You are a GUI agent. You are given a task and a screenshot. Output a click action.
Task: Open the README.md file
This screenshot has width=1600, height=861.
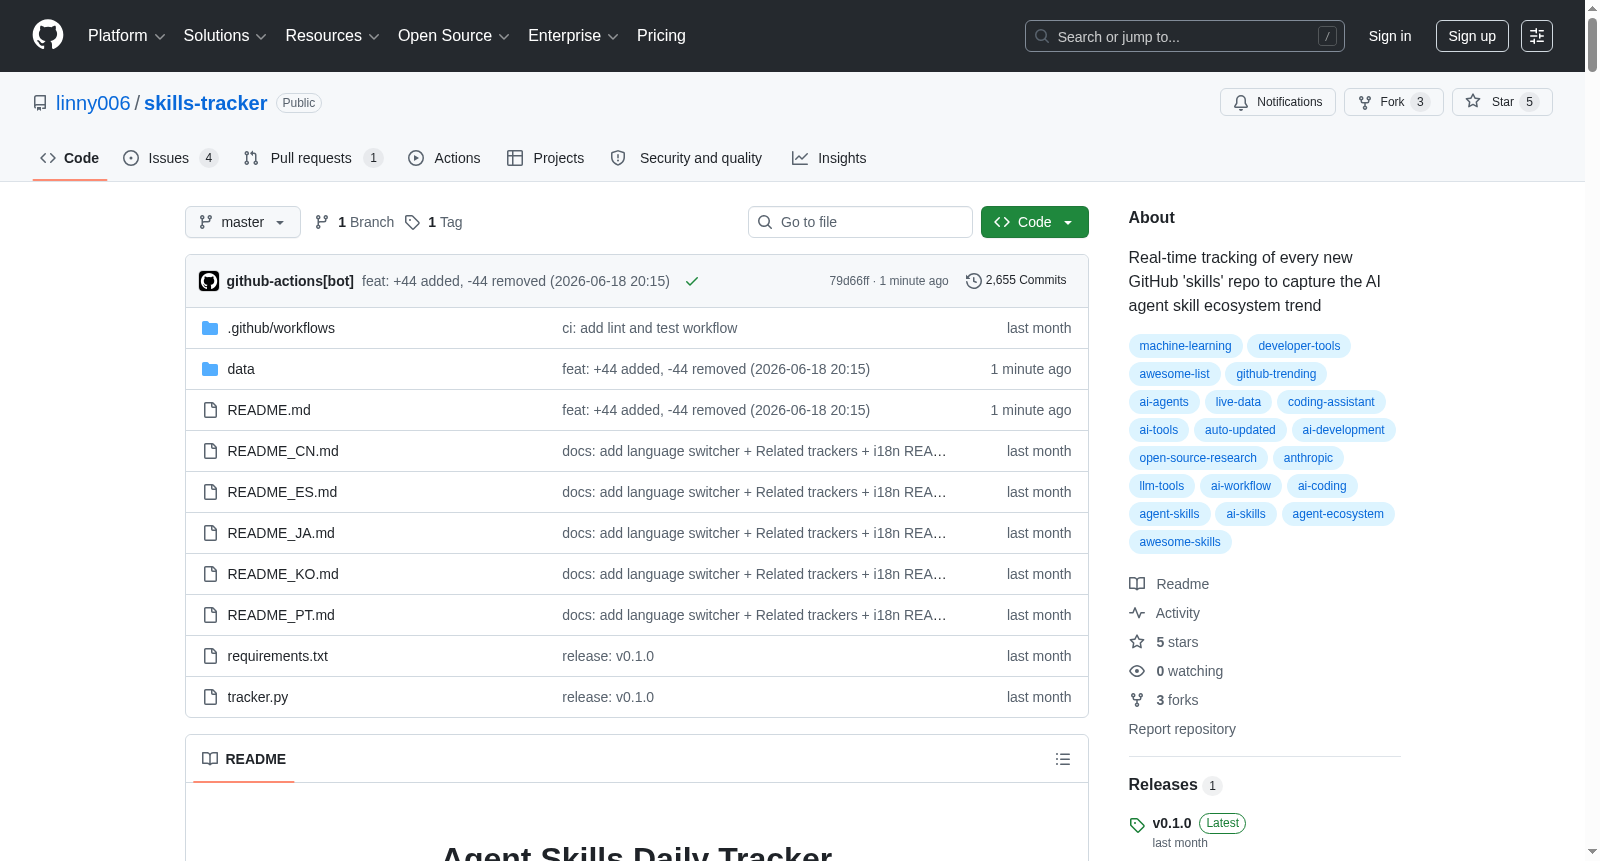point(269,410)
